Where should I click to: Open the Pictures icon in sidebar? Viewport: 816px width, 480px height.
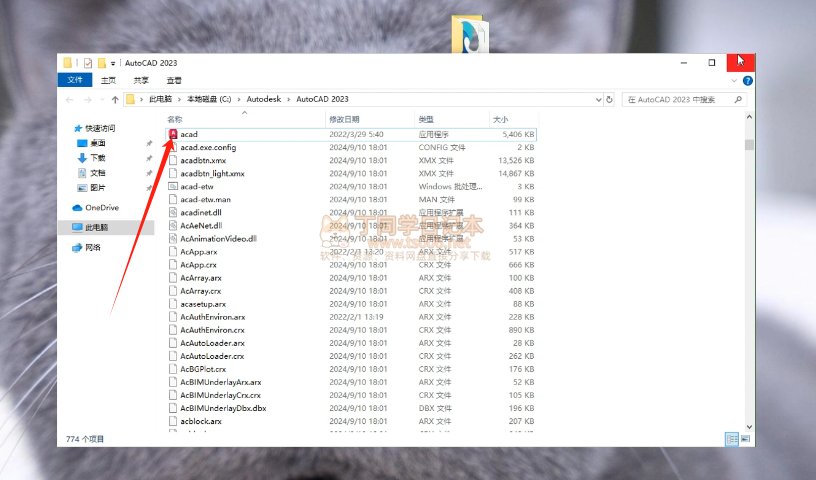click(82, 188)
